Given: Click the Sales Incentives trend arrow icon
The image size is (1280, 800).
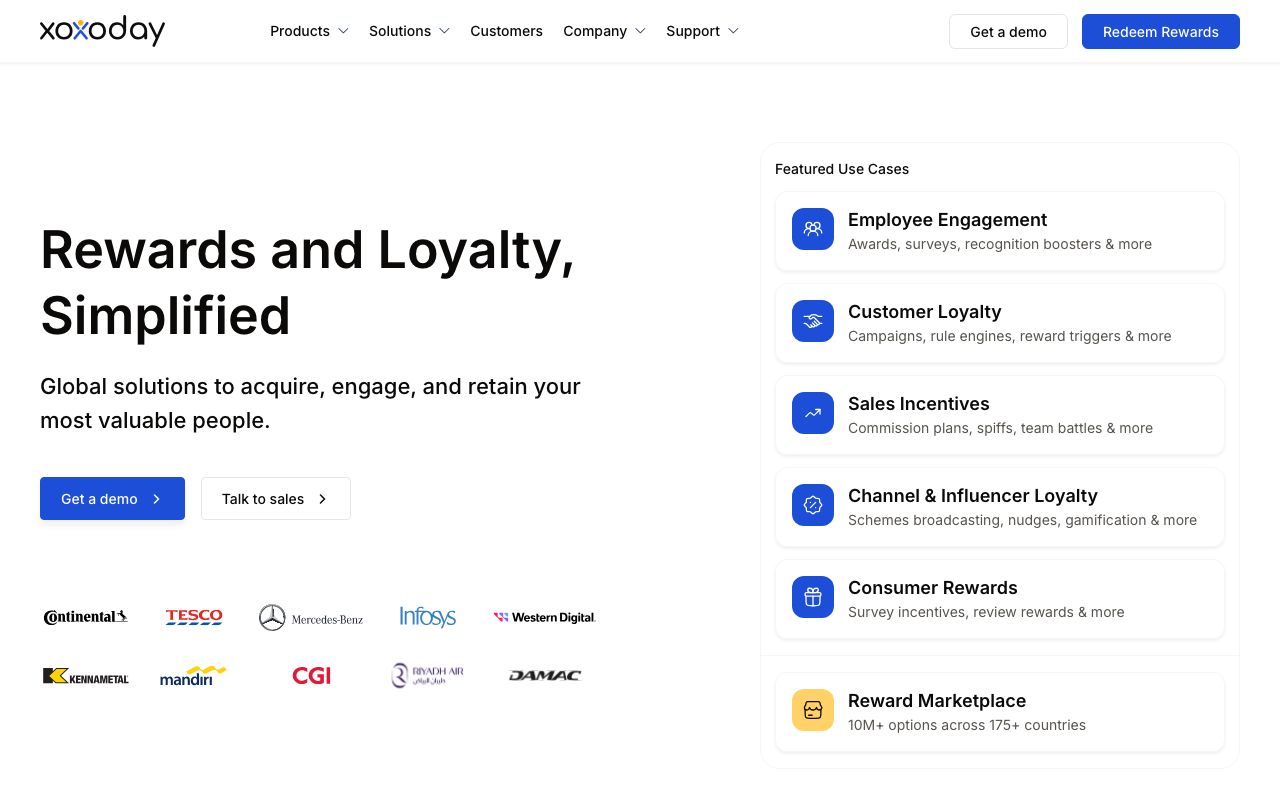Looking at the screenshot, I should tap(813, 413).
